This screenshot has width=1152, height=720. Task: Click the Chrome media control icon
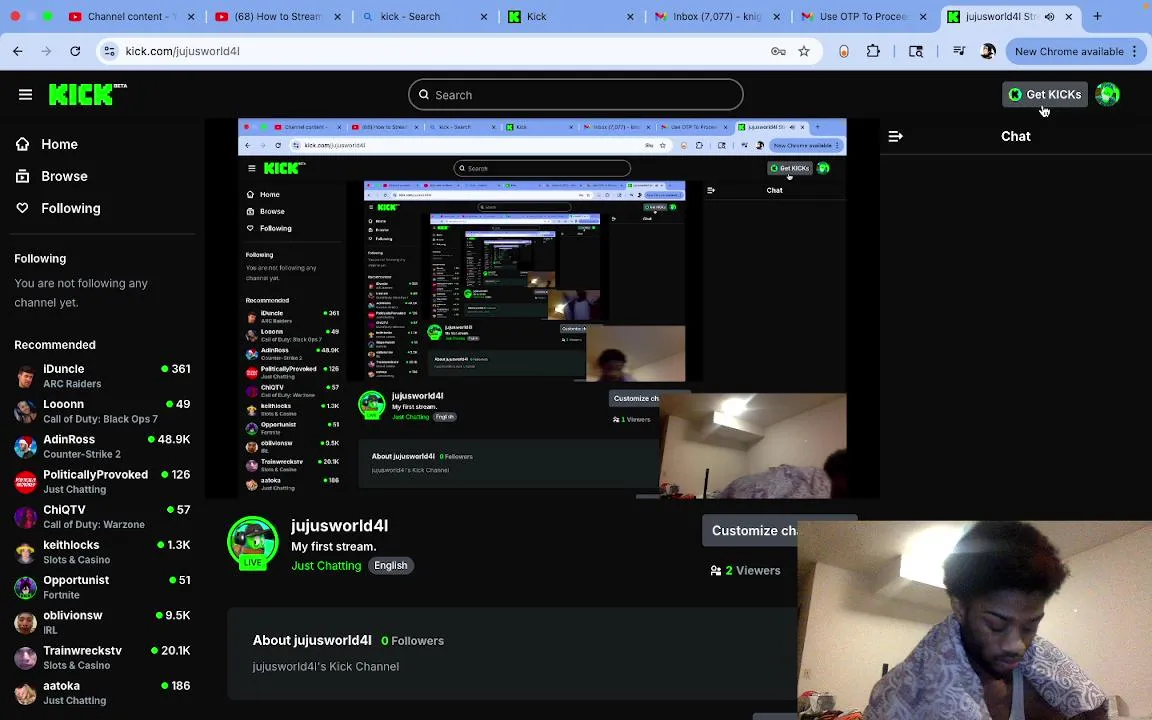(959, 51)
